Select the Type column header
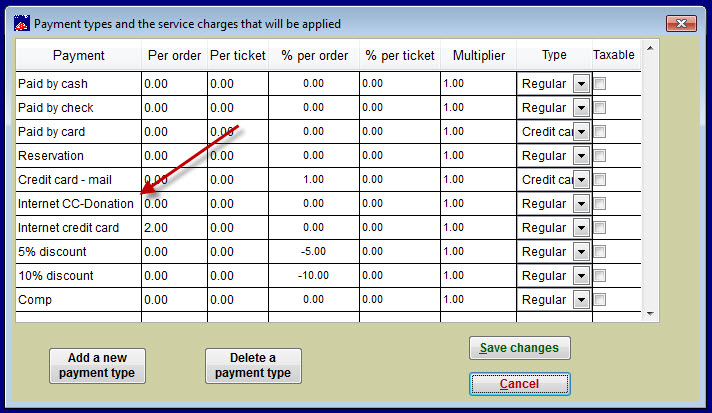Image resolution: width=712 pixels, height=413 pixels. coord(554,55)
